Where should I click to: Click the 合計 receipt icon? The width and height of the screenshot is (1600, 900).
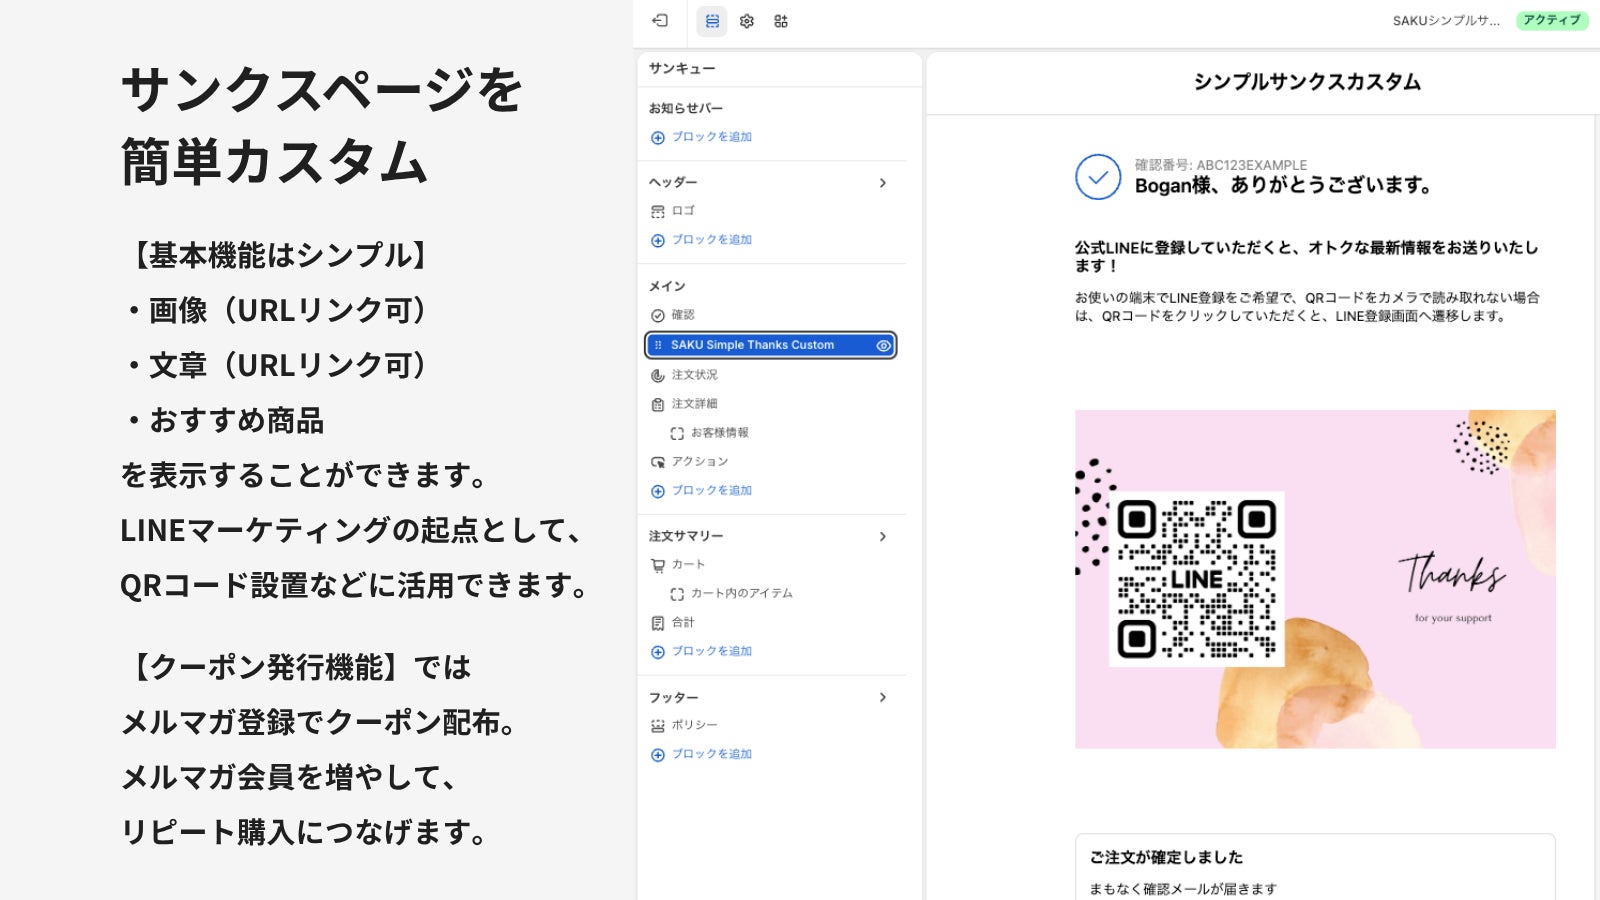click(x=658, y=624)
